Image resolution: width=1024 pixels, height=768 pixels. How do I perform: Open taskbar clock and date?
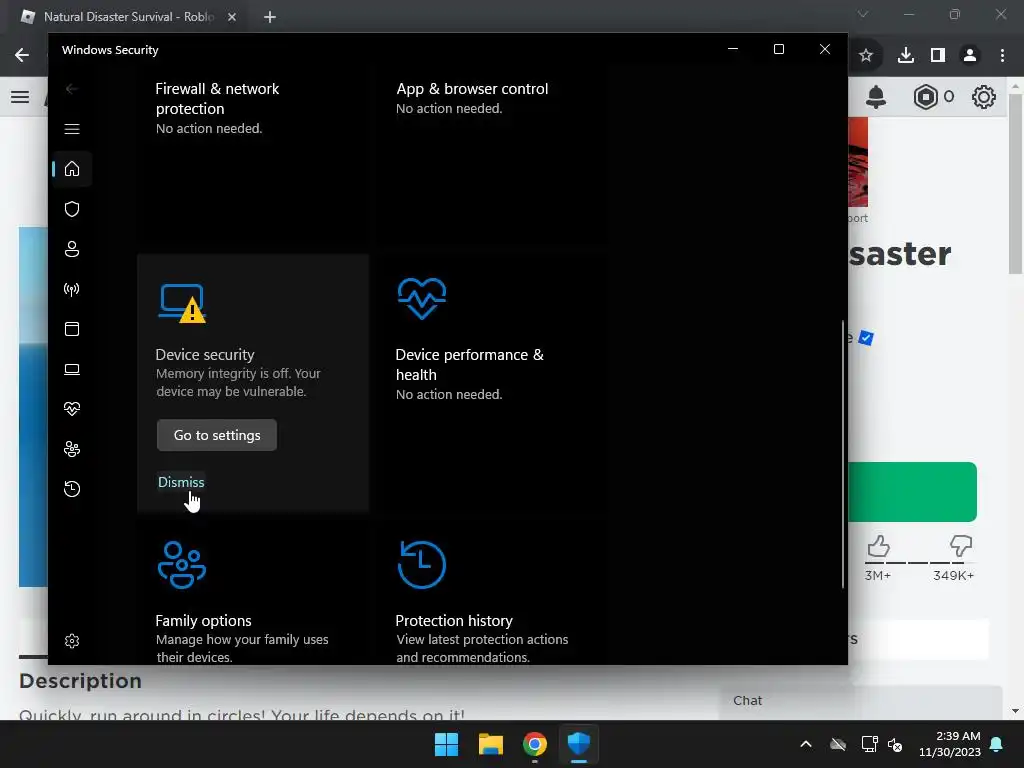(950, 744)
